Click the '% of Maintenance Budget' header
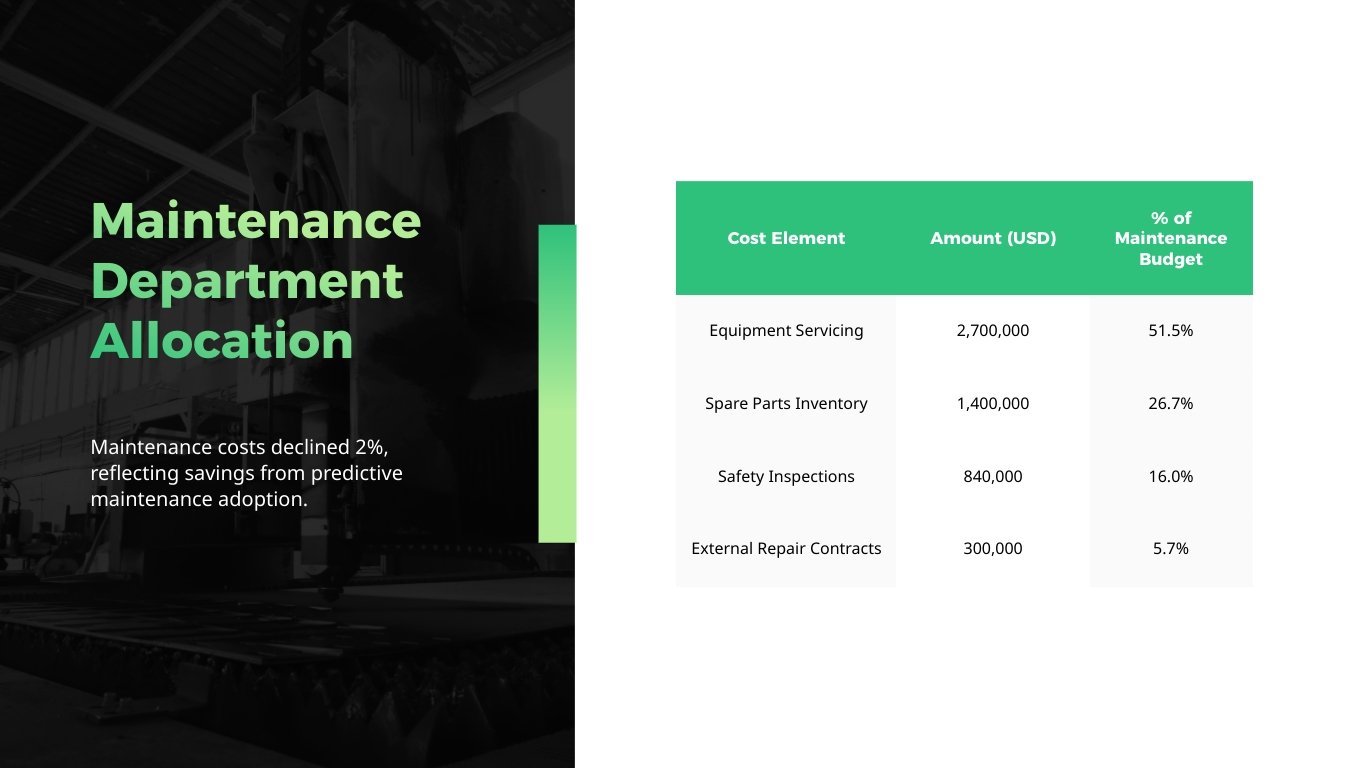Screen dimensions: 1366x768 coord(1170,238)
